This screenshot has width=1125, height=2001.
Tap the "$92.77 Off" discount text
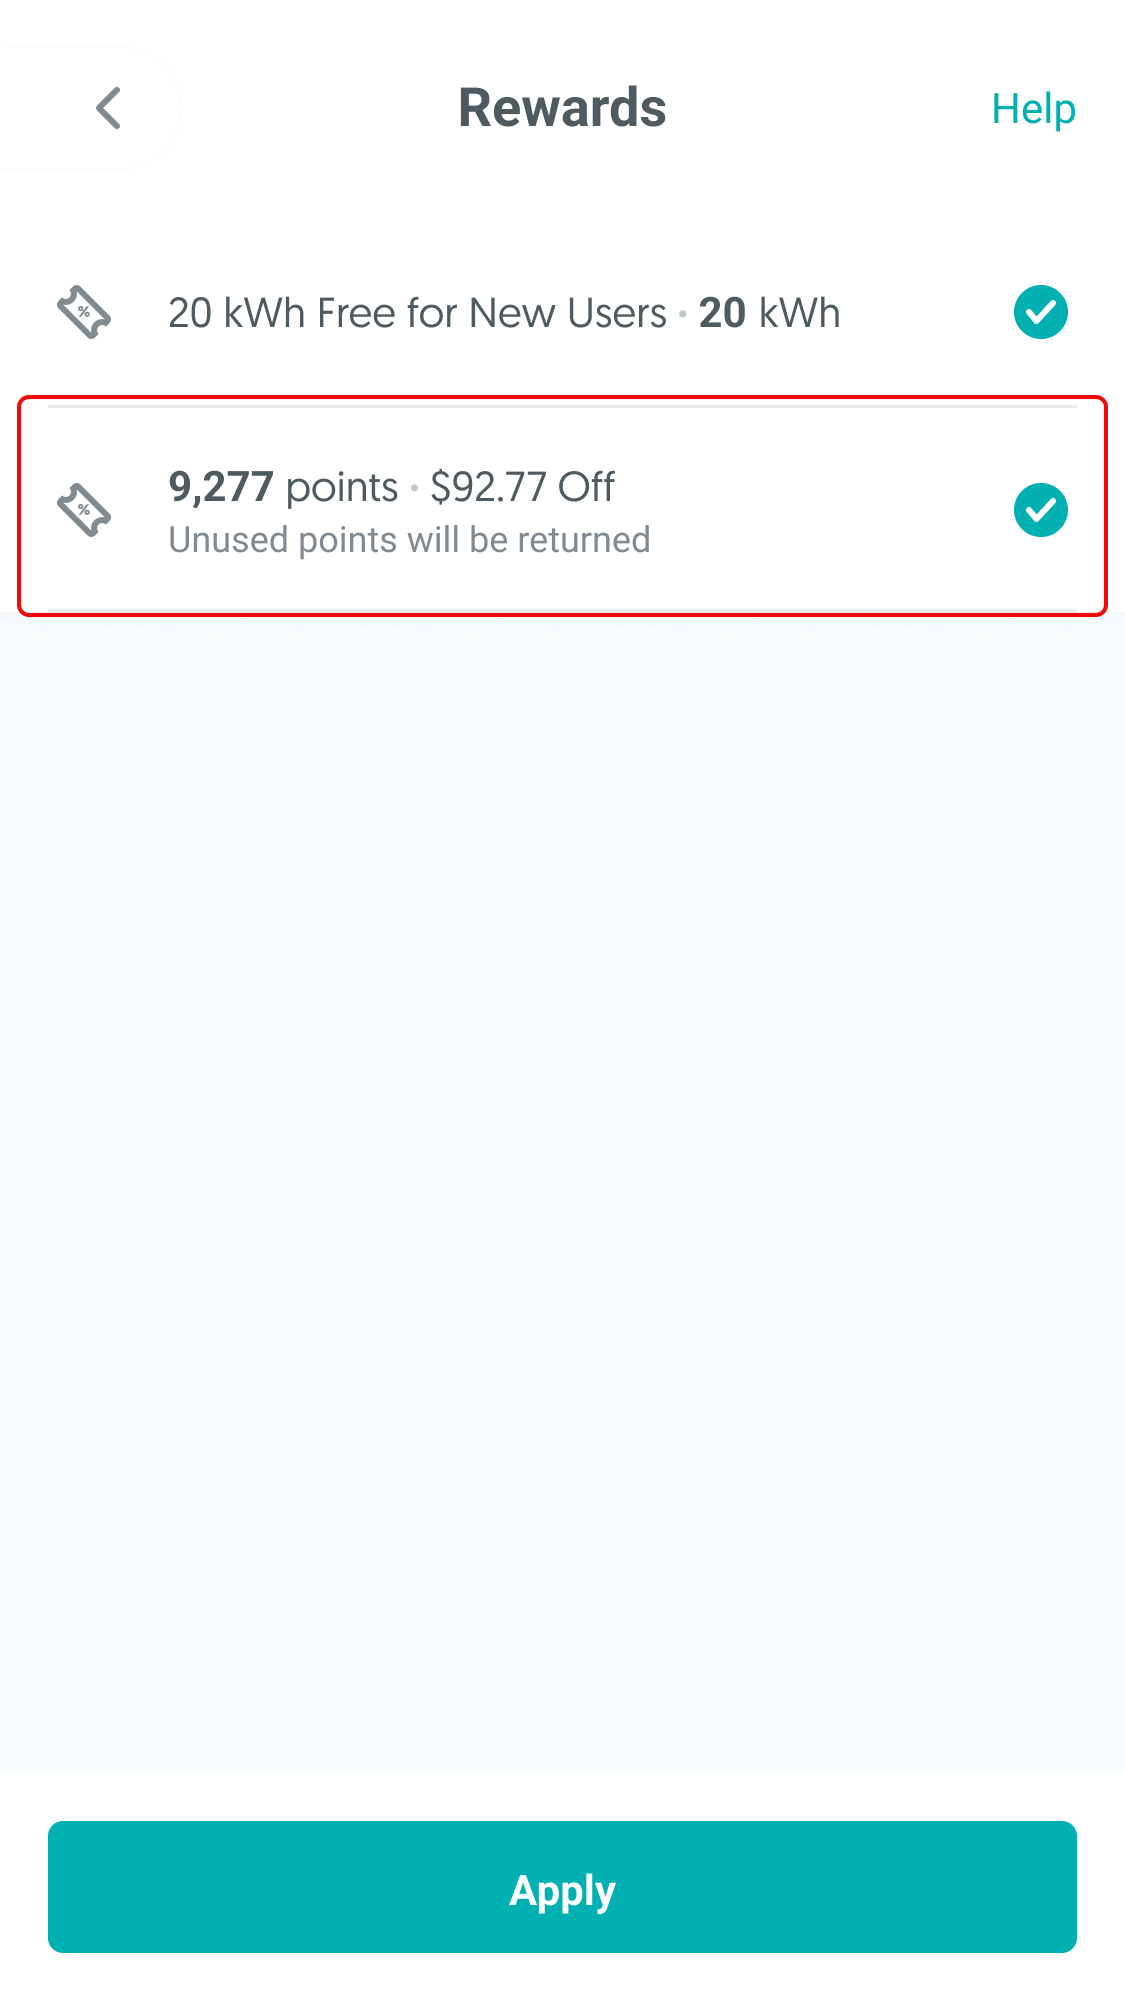[522, 487]
